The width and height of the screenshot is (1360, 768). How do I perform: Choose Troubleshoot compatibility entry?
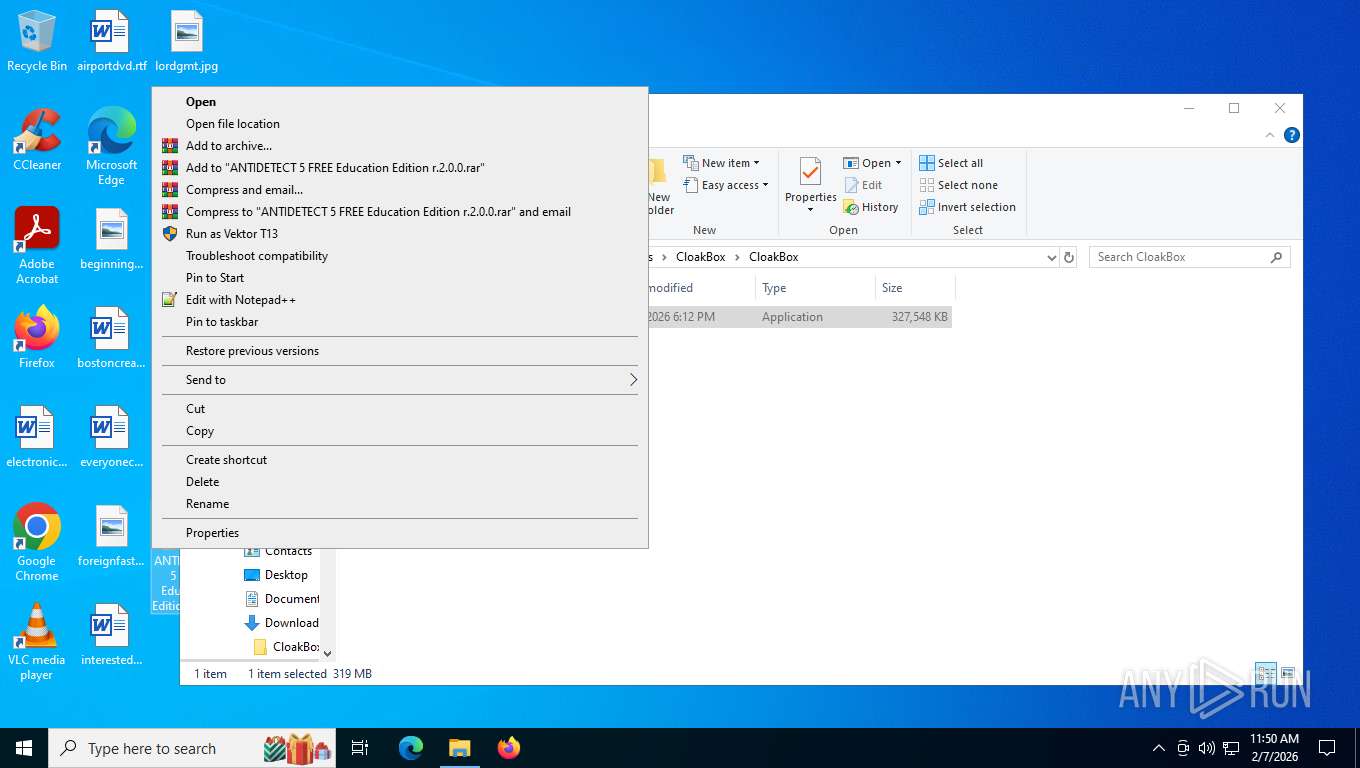coord(400,256)
